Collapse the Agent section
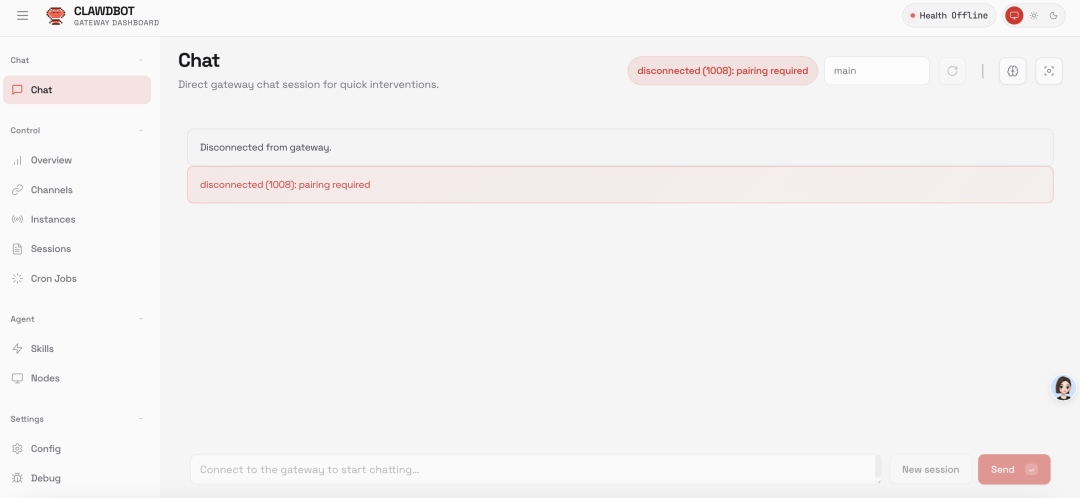 (141, 319)
